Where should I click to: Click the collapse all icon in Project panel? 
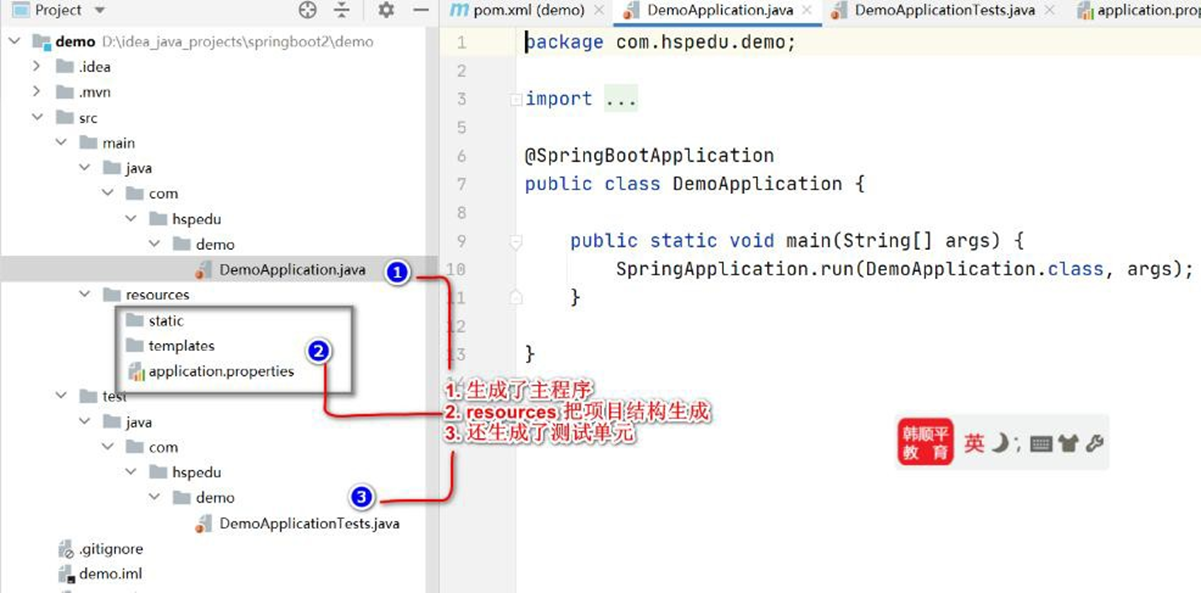click(342, 10)
